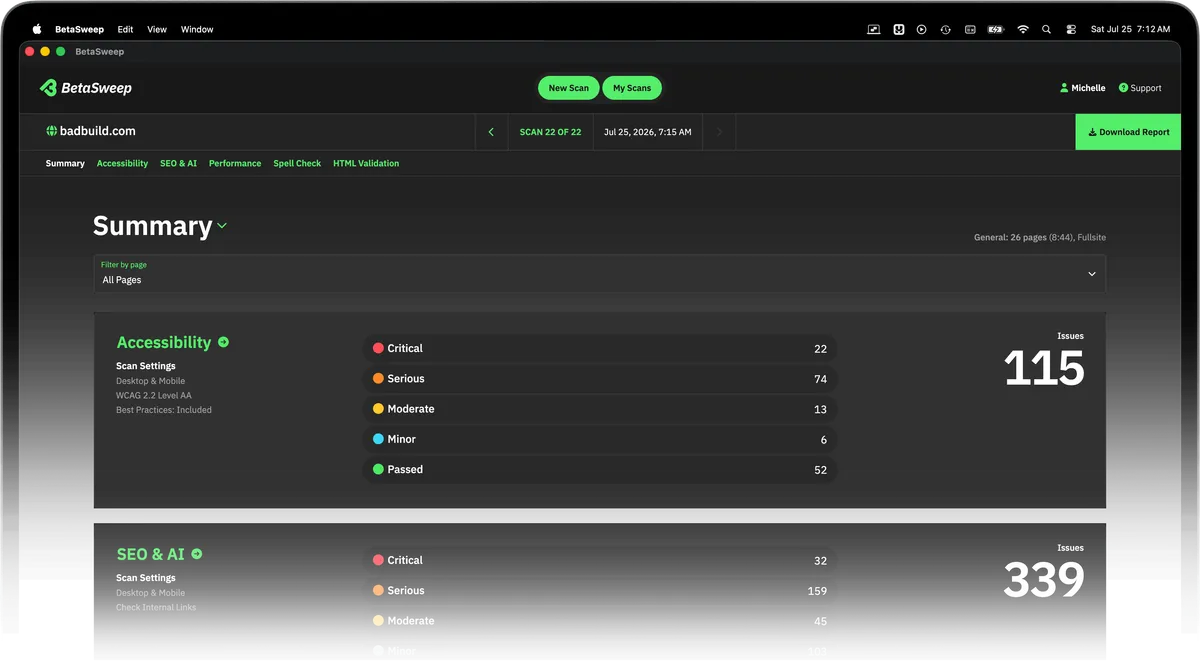1200x665 pixels.
Task: Open the Window menu
Action: tap(197, 29)
